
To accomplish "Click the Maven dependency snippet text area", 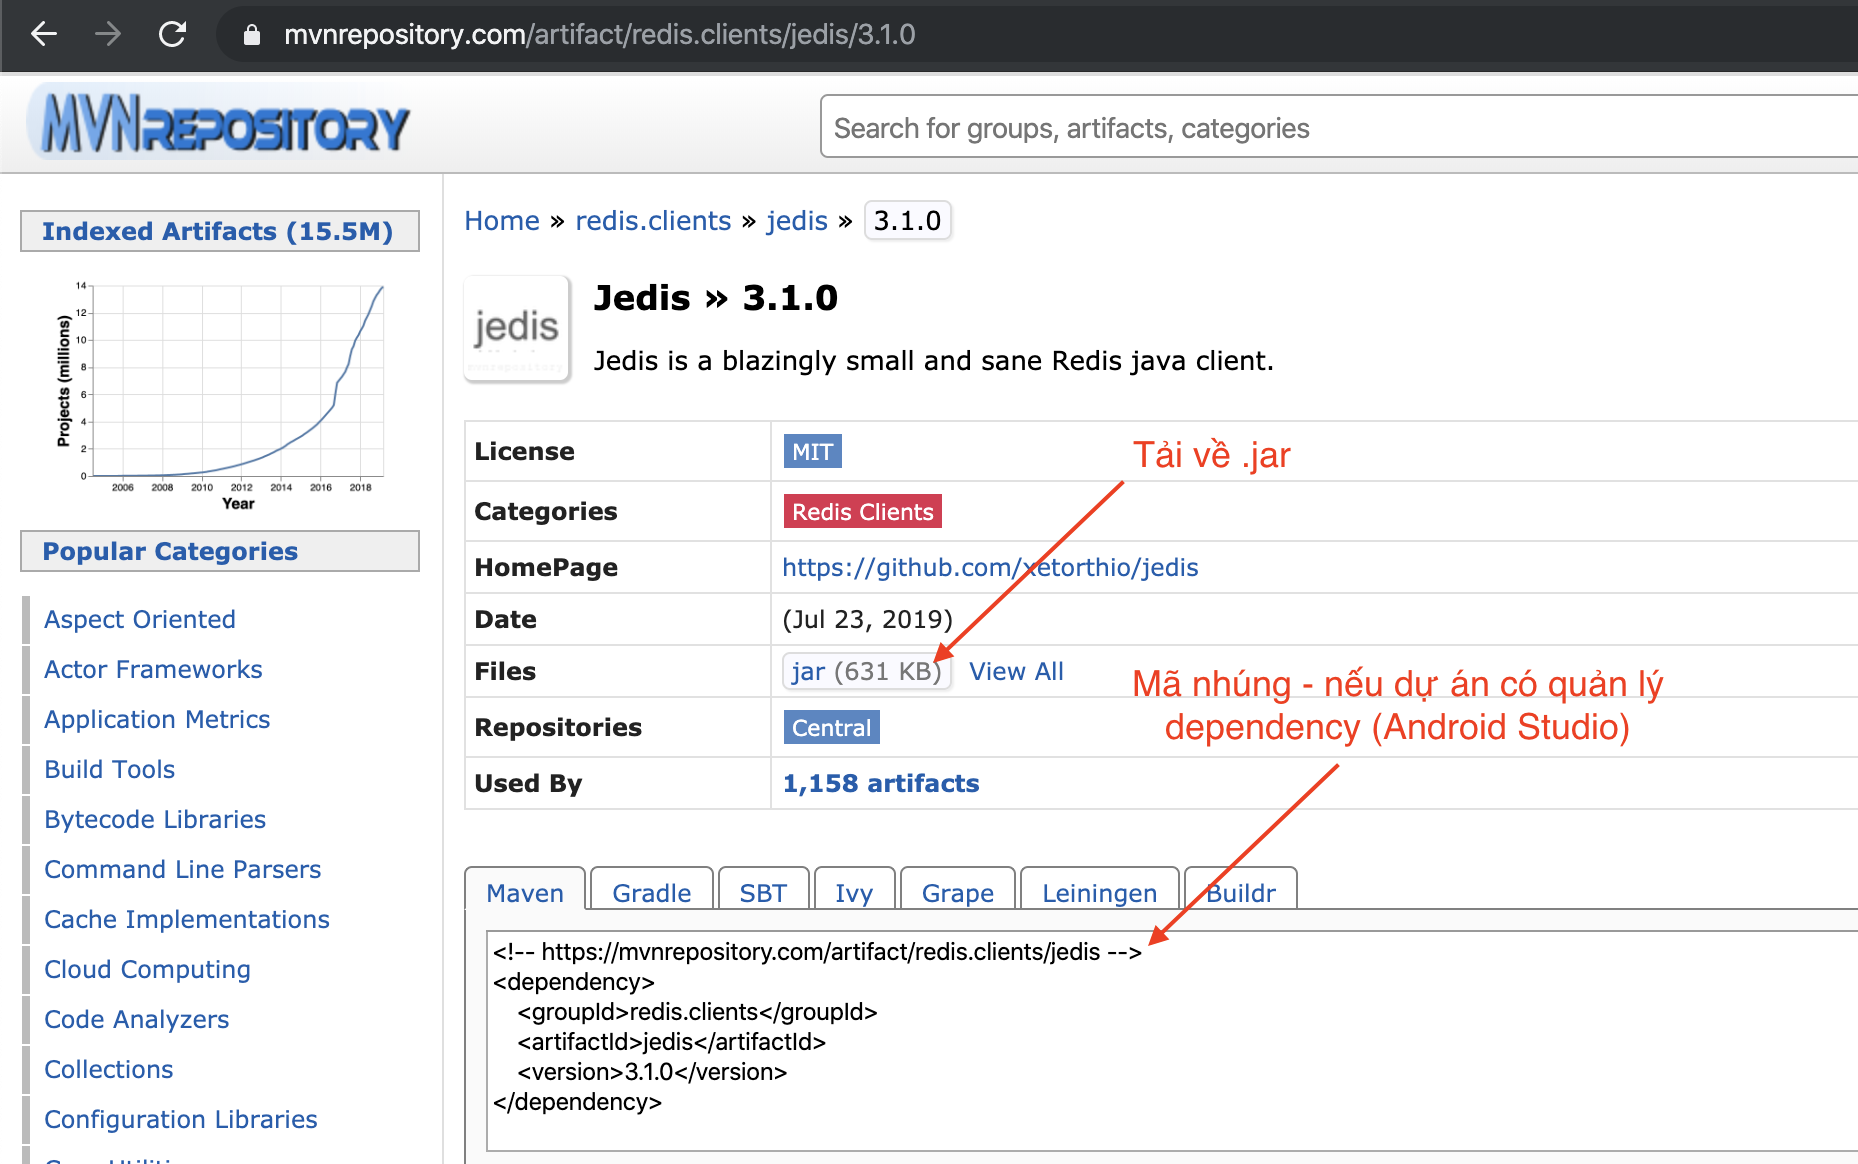I will click(x=1172, y=1041).
